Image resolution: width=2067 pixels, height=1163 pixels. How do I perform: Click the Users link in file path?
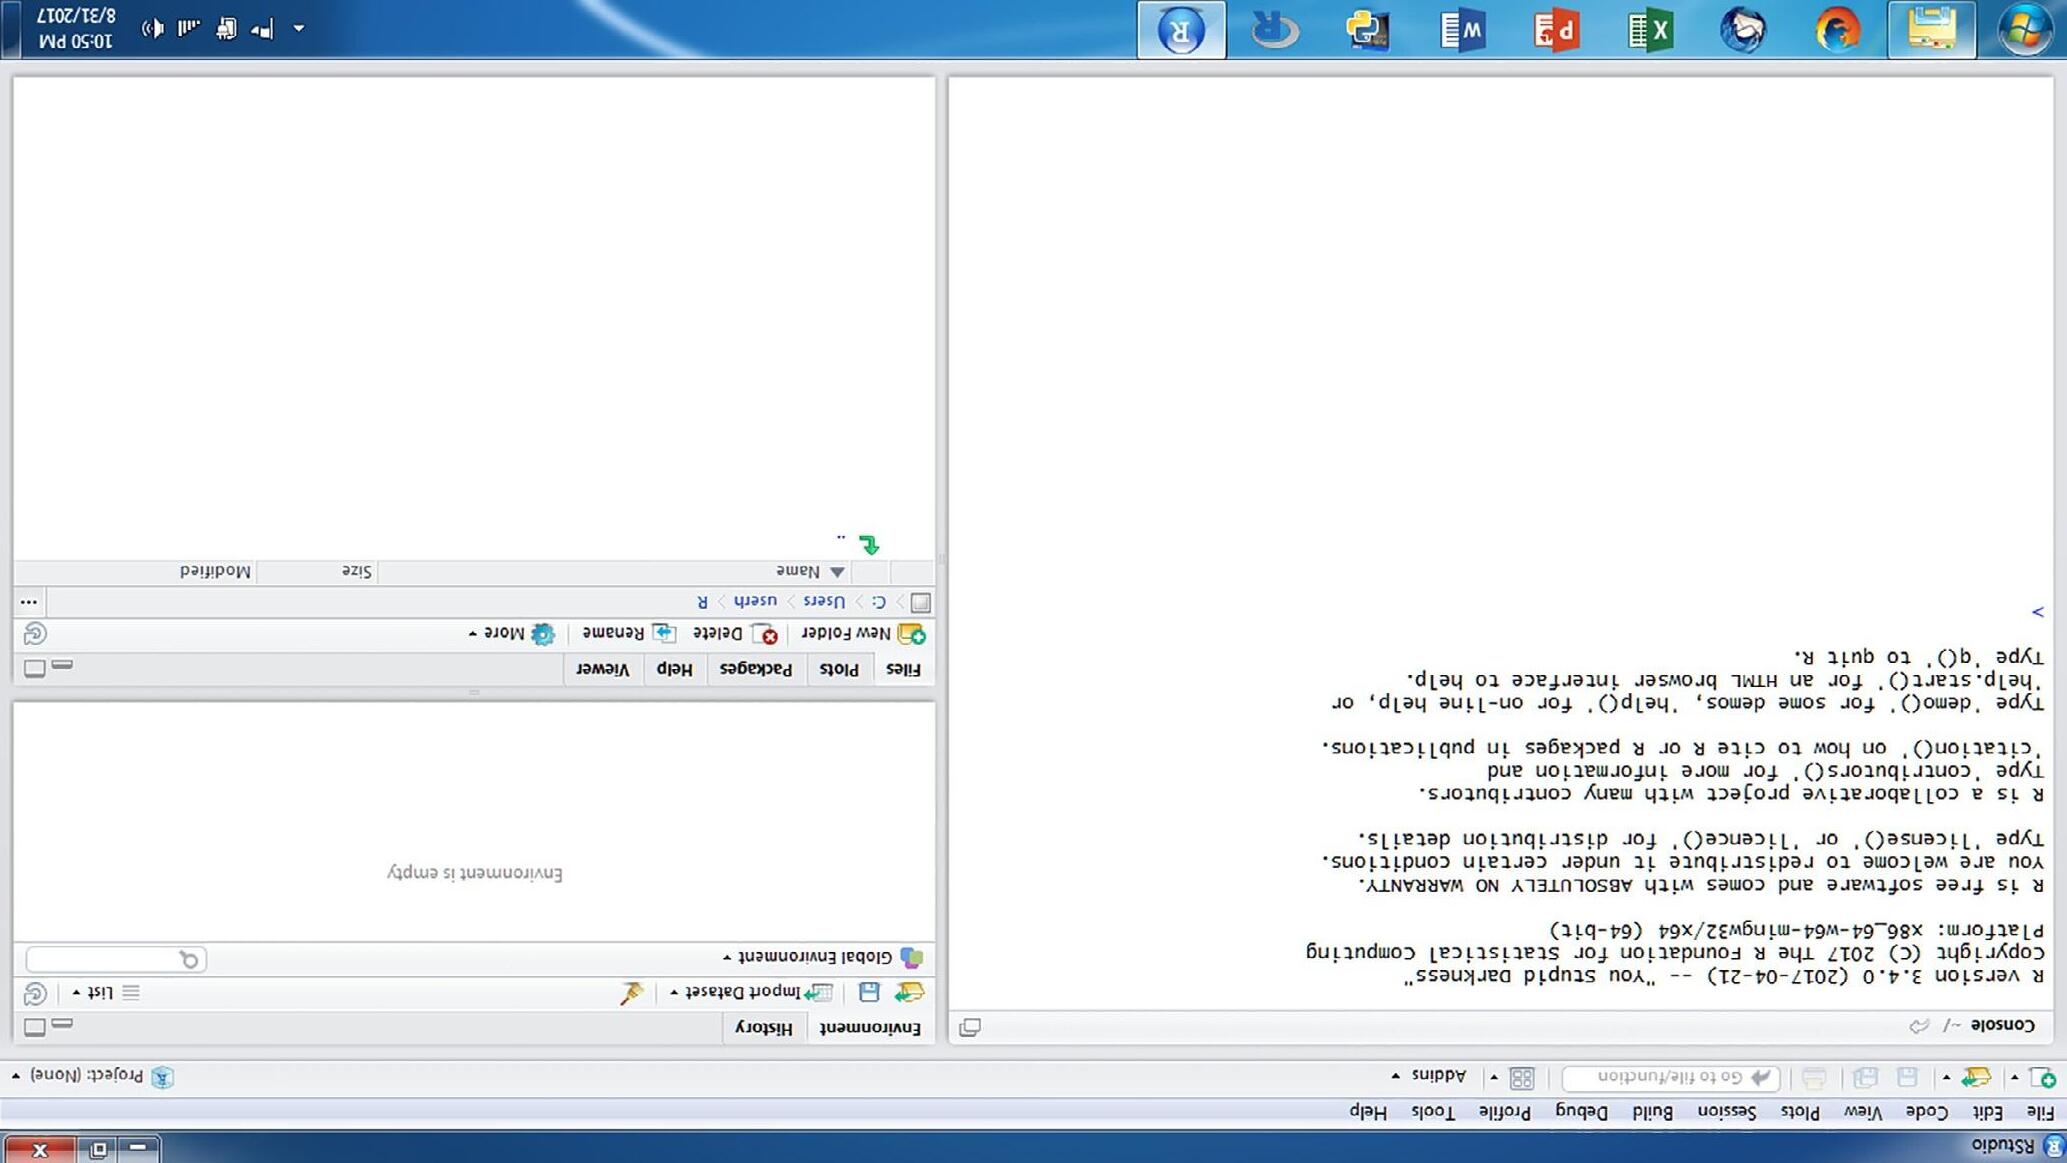[823, 601]
